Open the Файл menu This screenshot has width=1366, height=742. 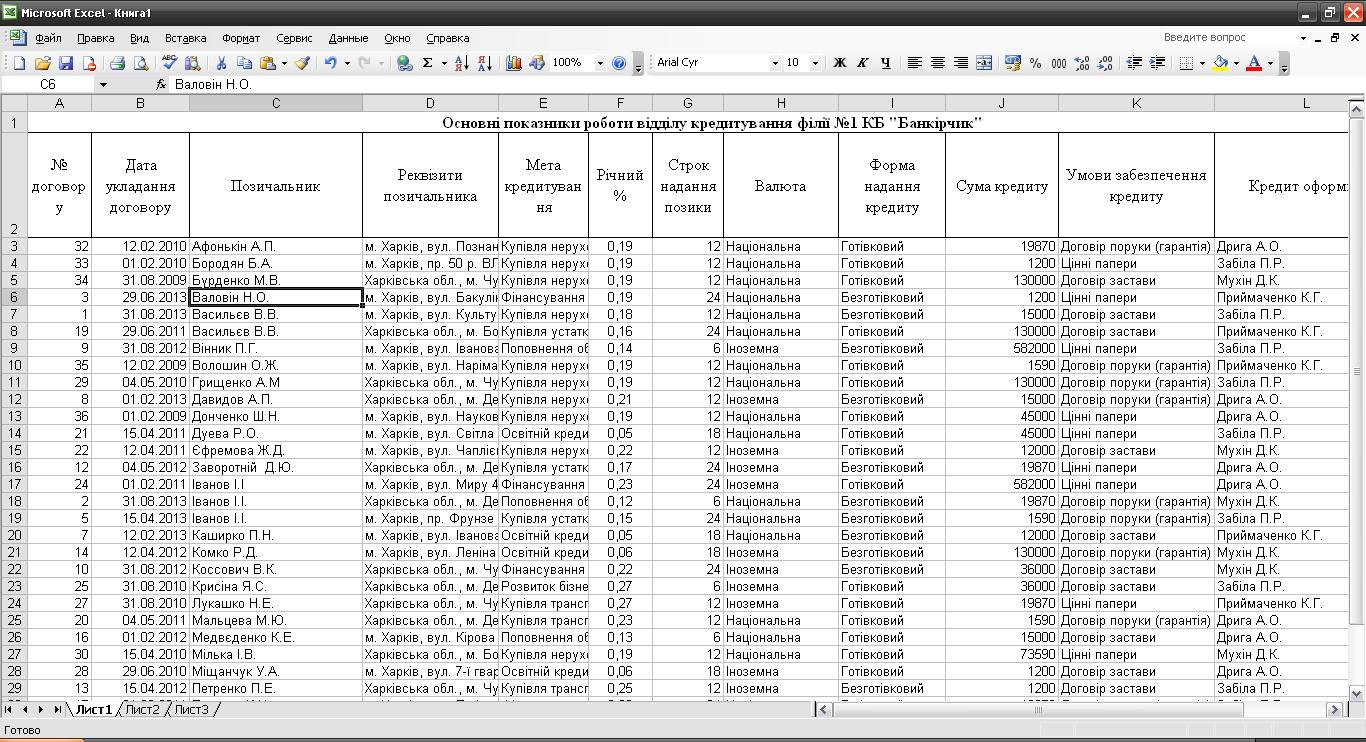point(48,38)
